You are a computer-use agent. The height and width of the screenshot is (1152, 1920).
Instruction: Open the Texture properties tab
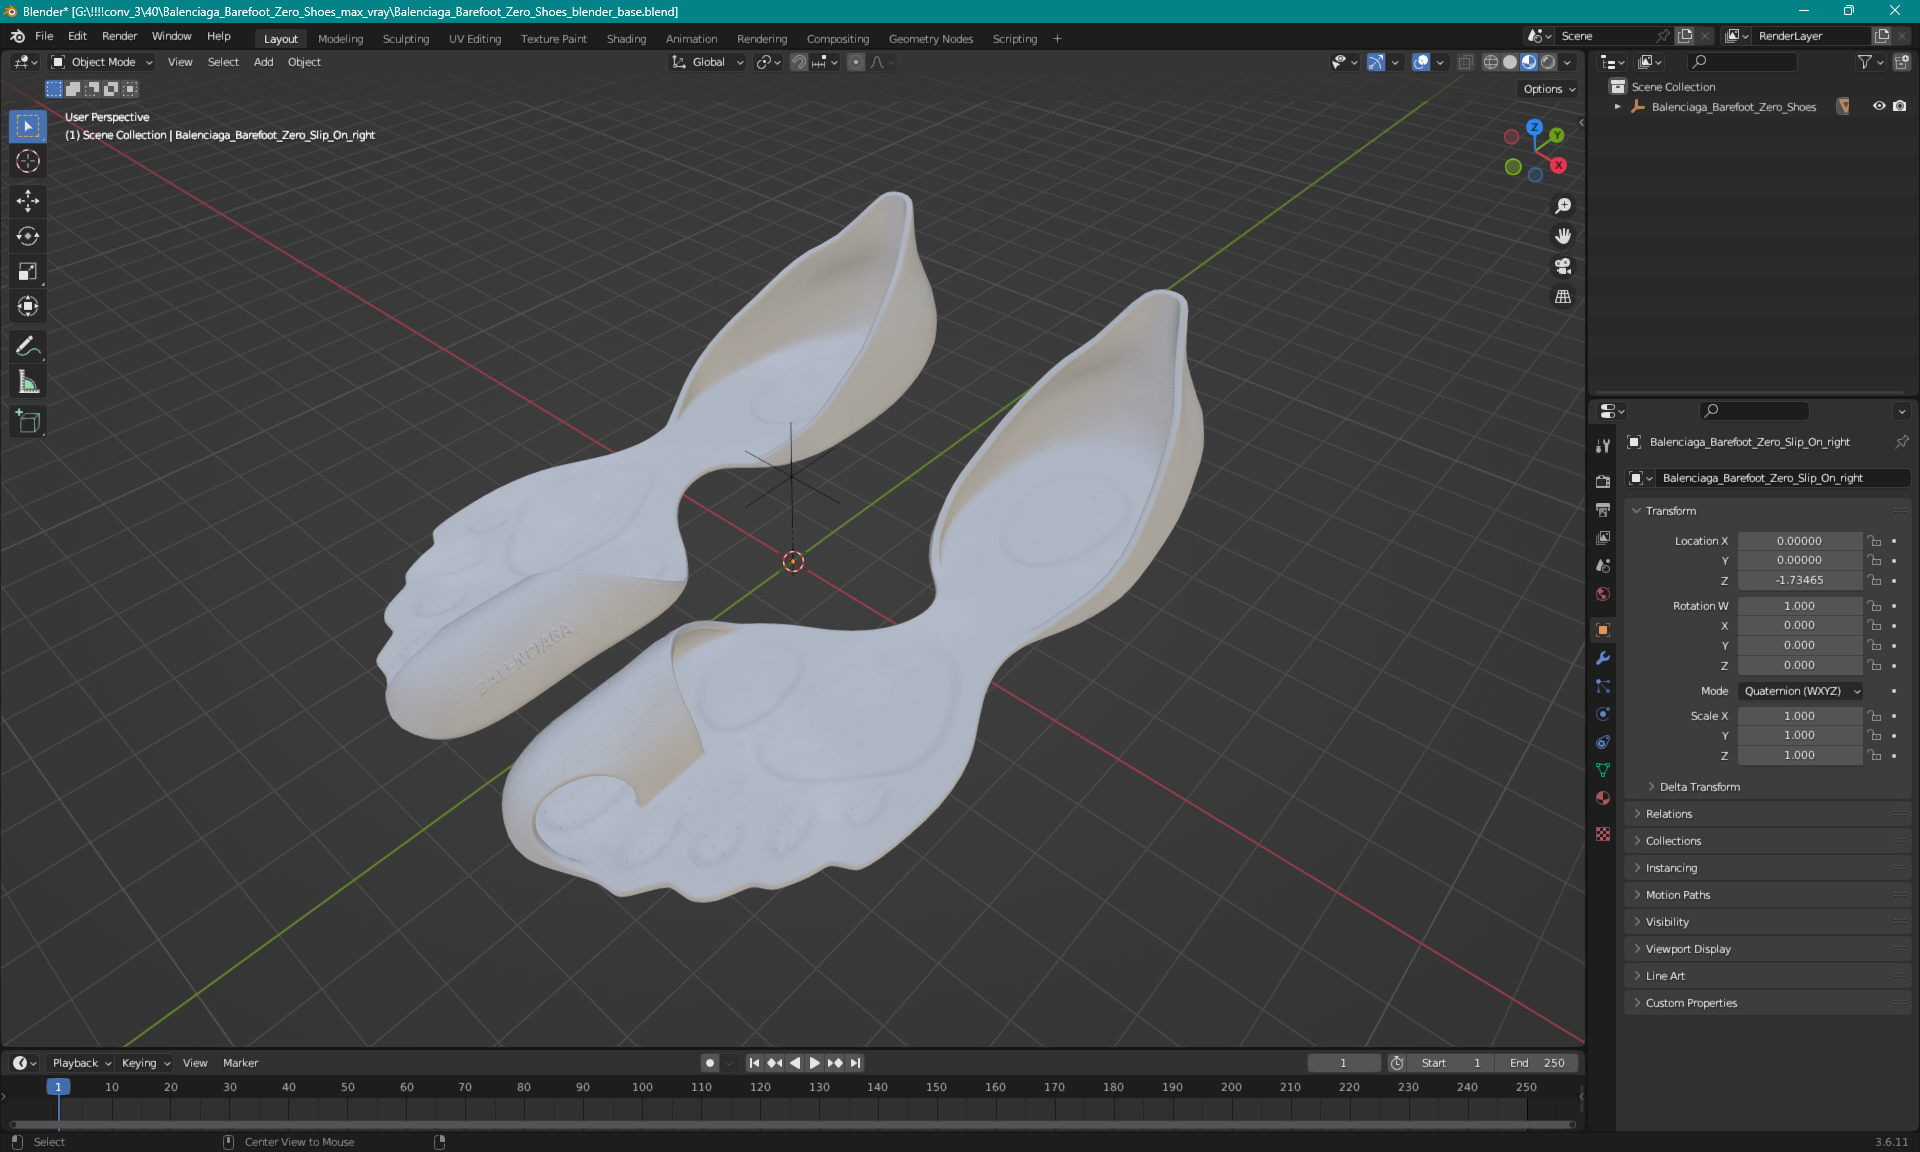pos(1603,834)
